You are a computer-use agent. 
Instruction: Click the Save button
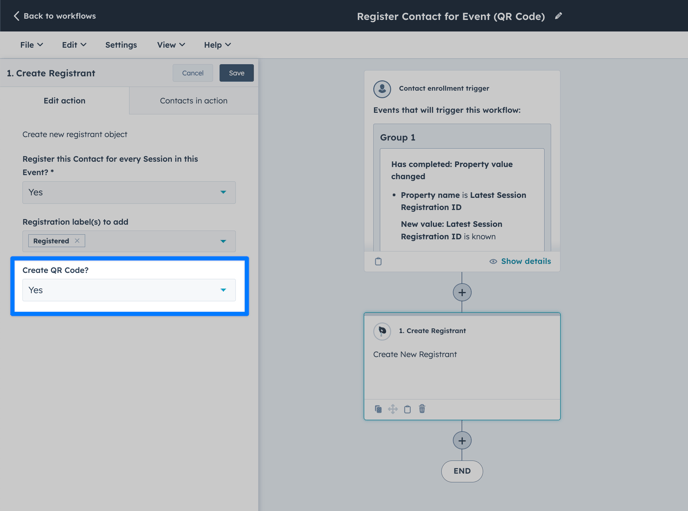coord(236,73)
